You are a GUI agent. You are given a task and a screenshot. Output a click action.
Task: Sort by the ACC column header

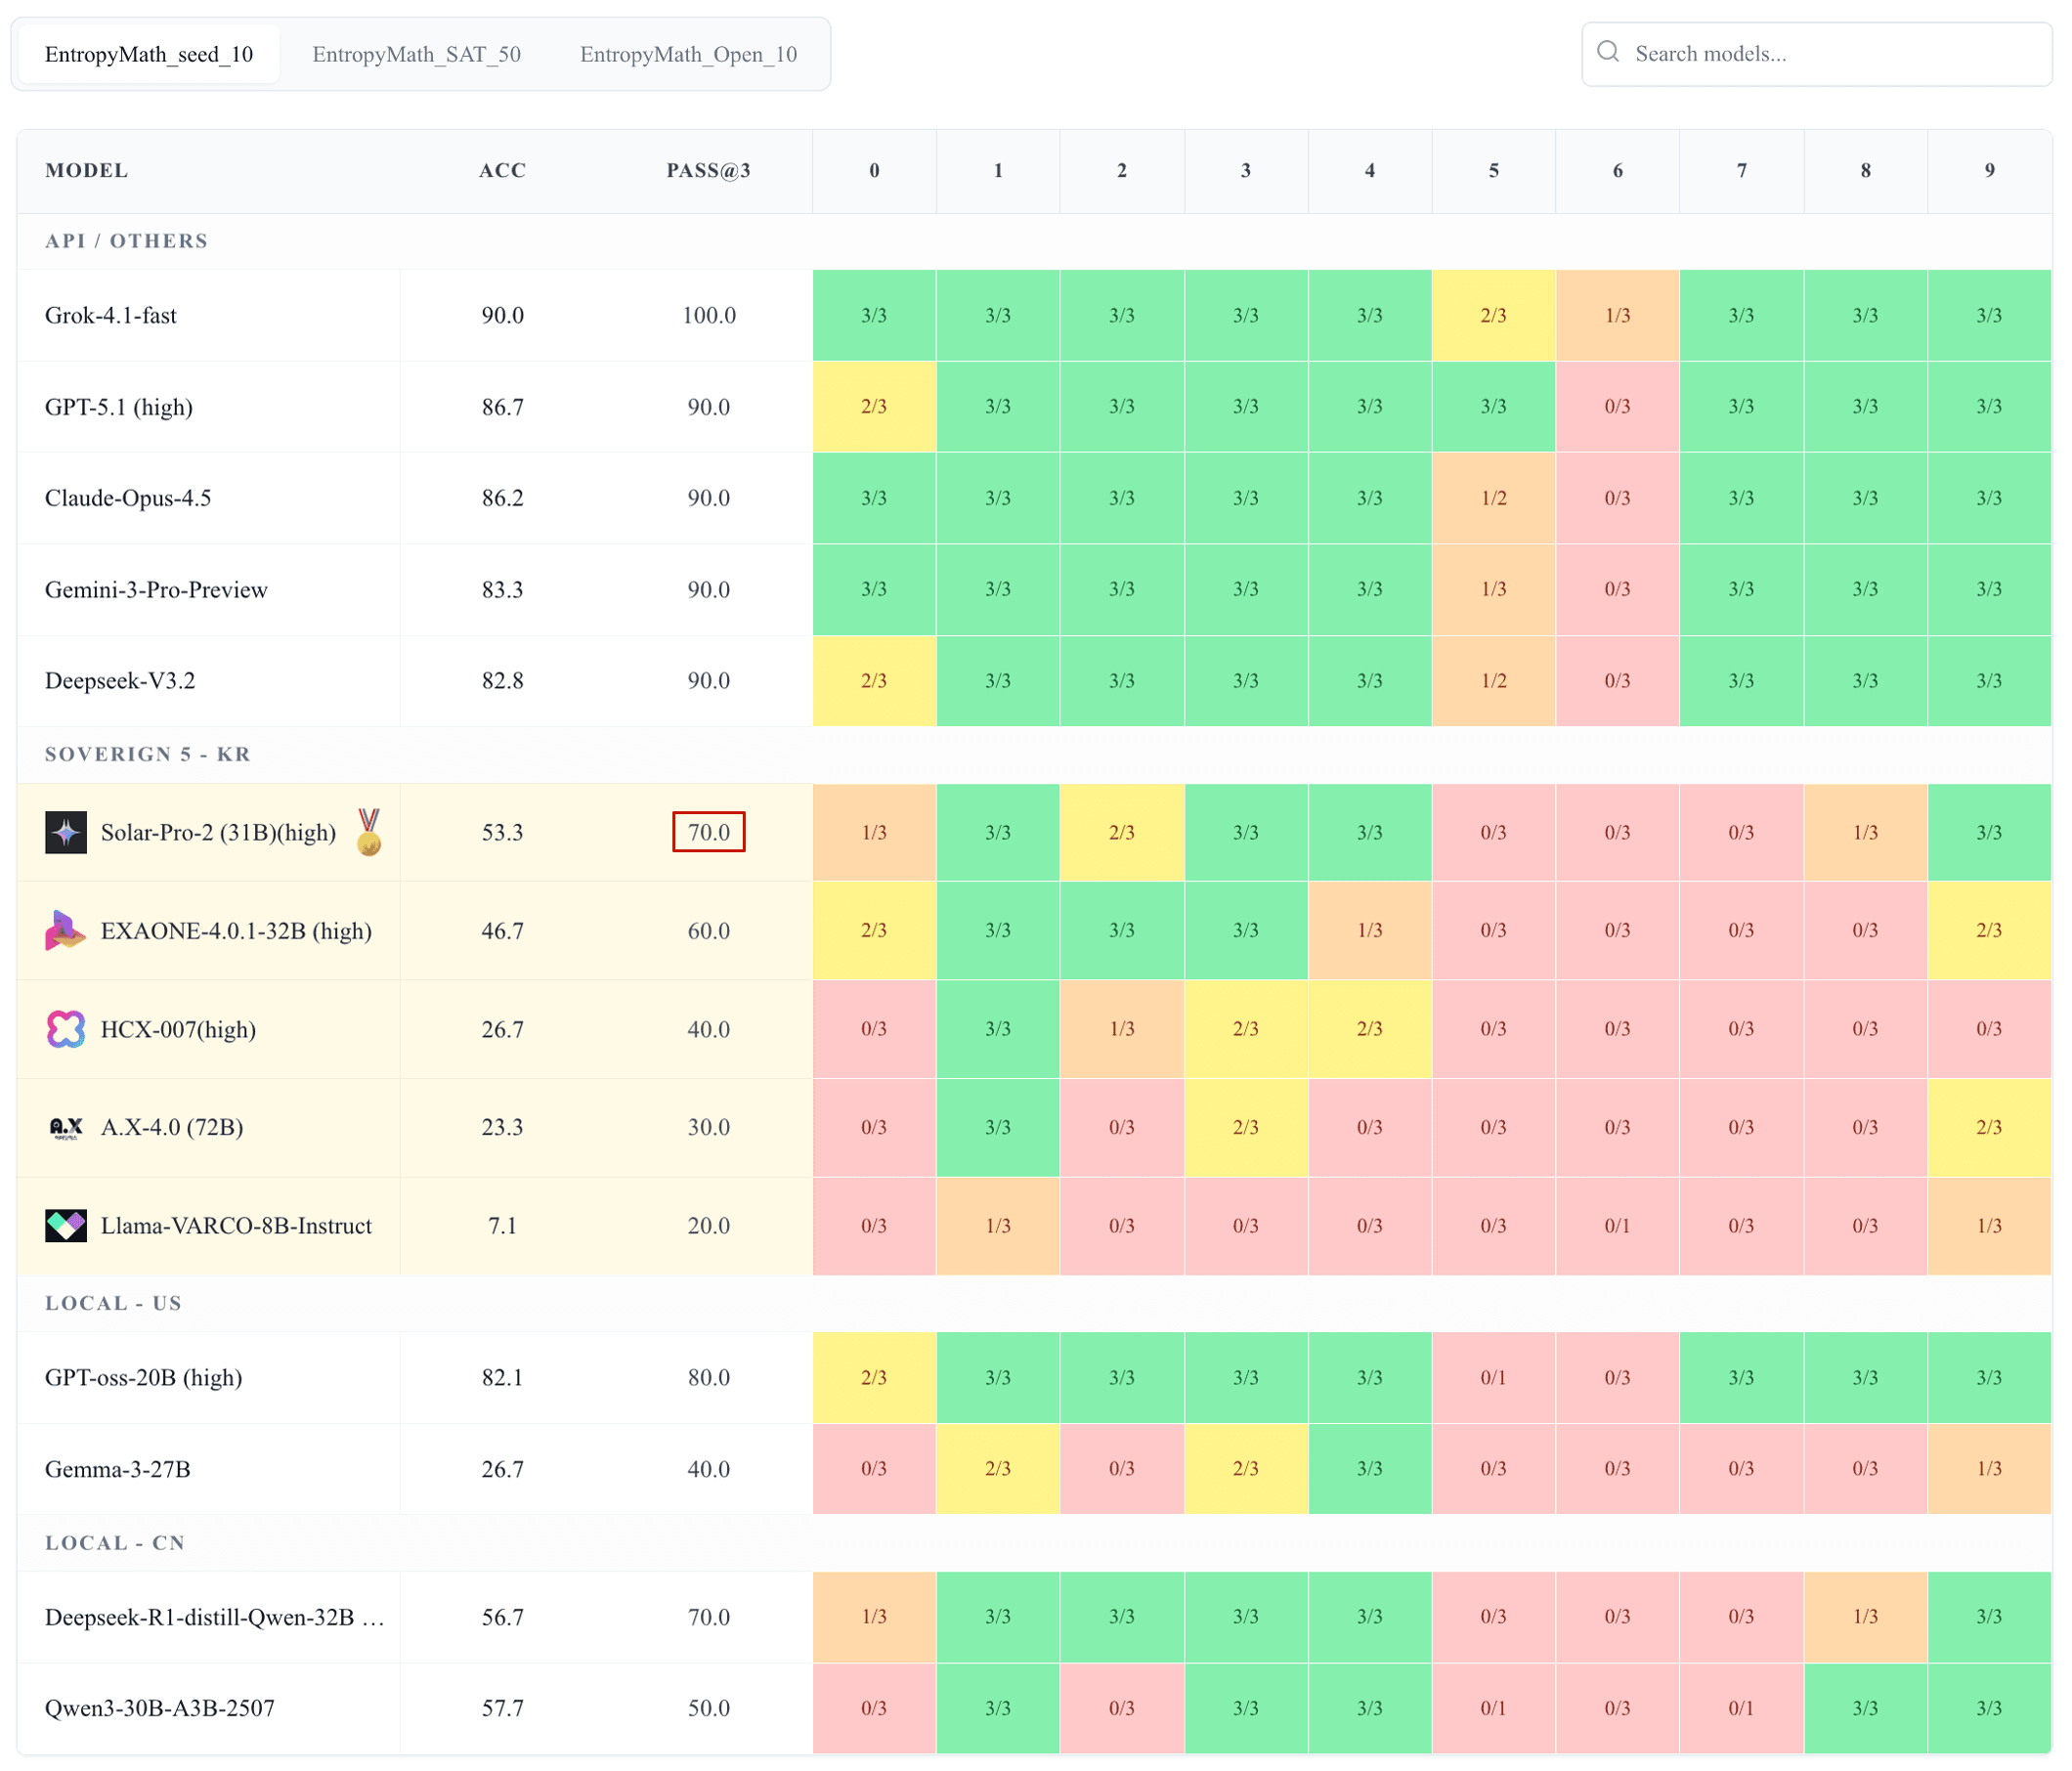[x=502, y=170]
